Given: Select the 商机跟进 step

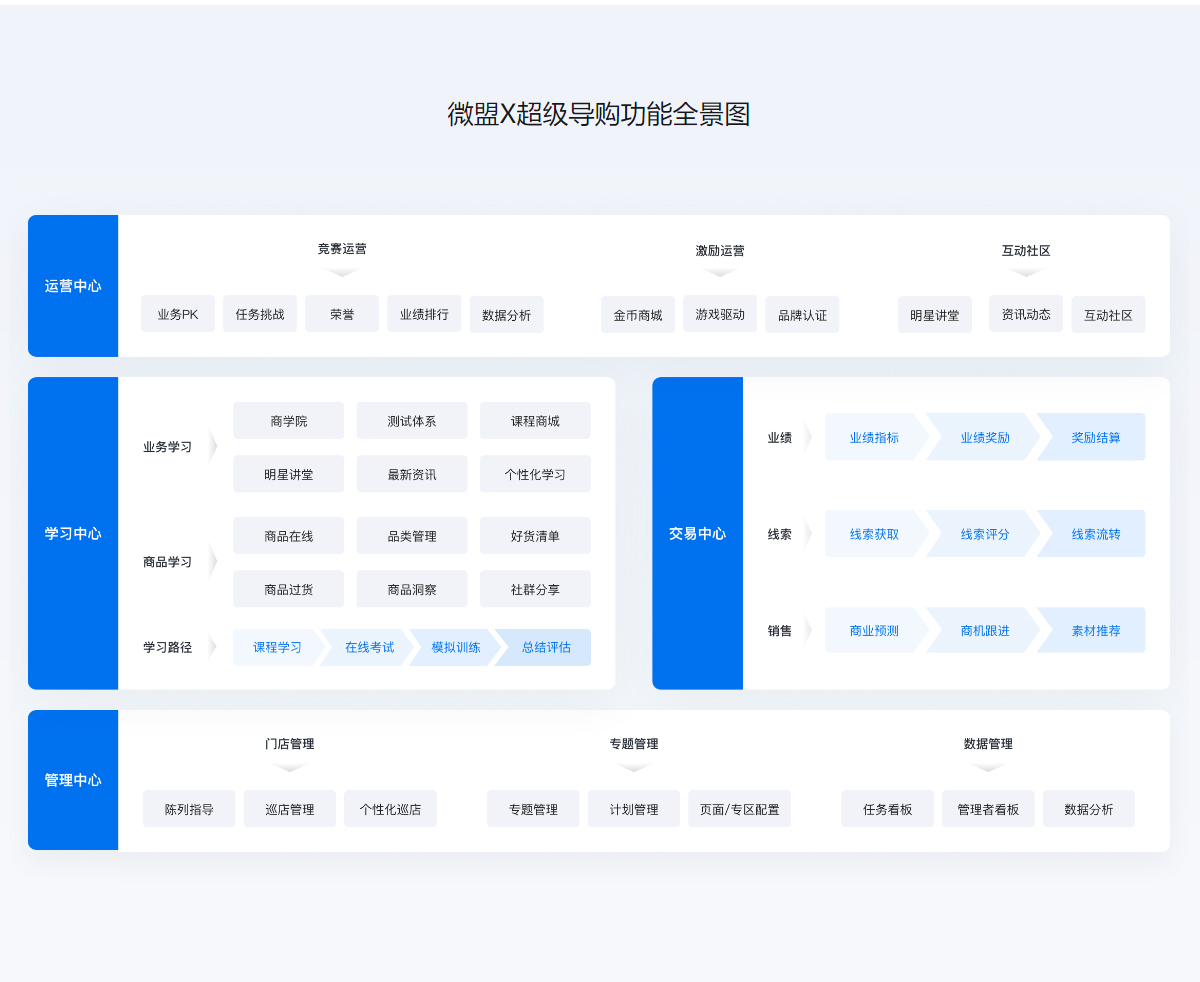Looking at the screenshot, I should tap(985, 631).
